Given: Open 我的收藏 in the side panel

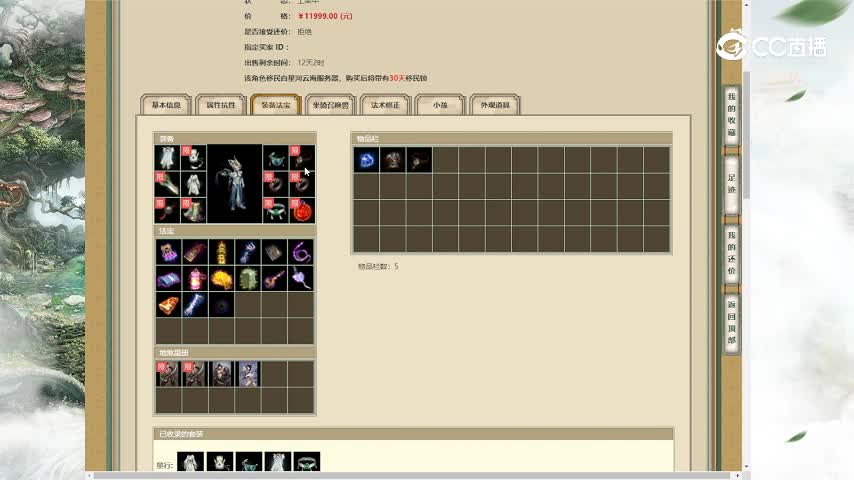Looking at the screenshot, I should click(731, 115).
